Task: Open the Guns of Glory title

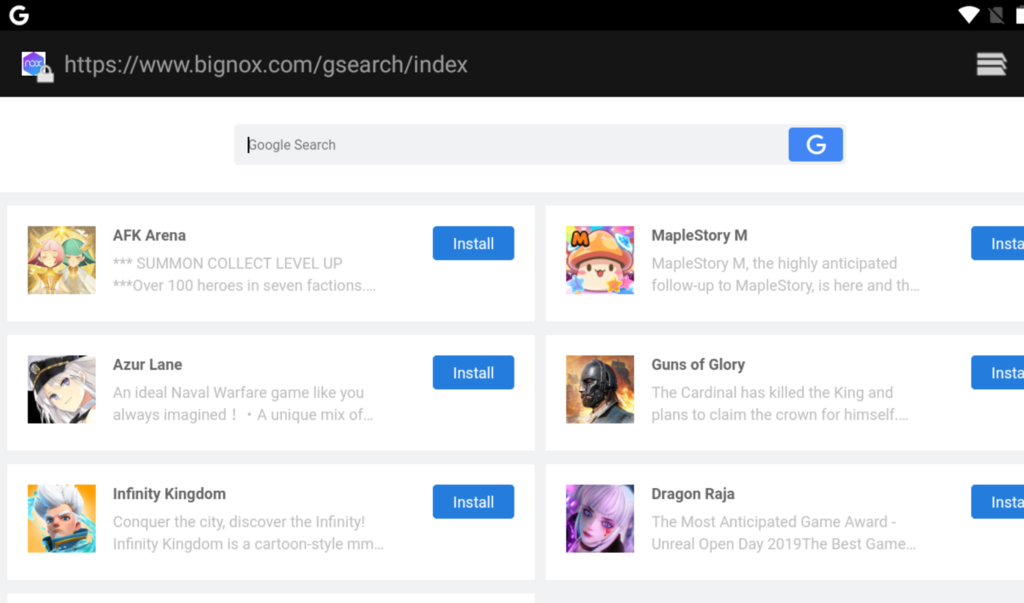Action: 698,365
